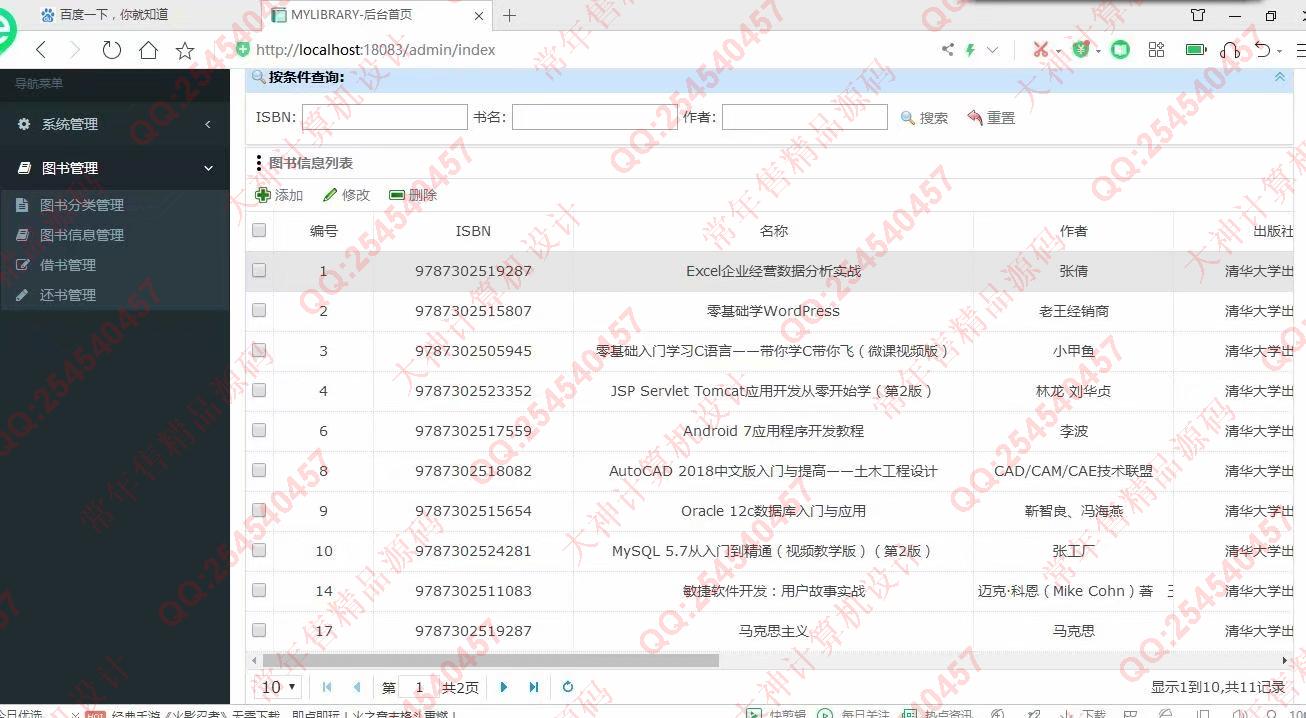
Task: Collapse the 图书管理 menu section
Action: click(x=115, y=168)
